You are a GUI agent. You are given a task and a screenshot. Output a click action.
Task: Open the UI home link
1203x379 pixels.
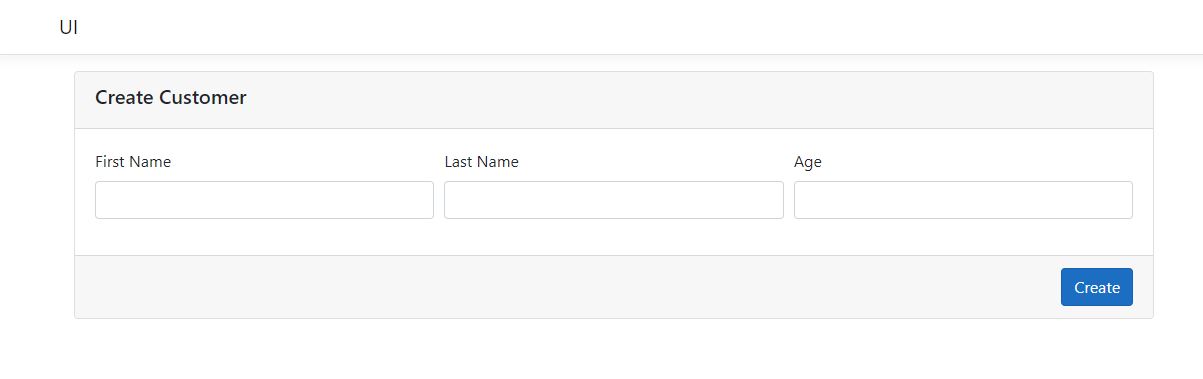[x=69, y=28]
